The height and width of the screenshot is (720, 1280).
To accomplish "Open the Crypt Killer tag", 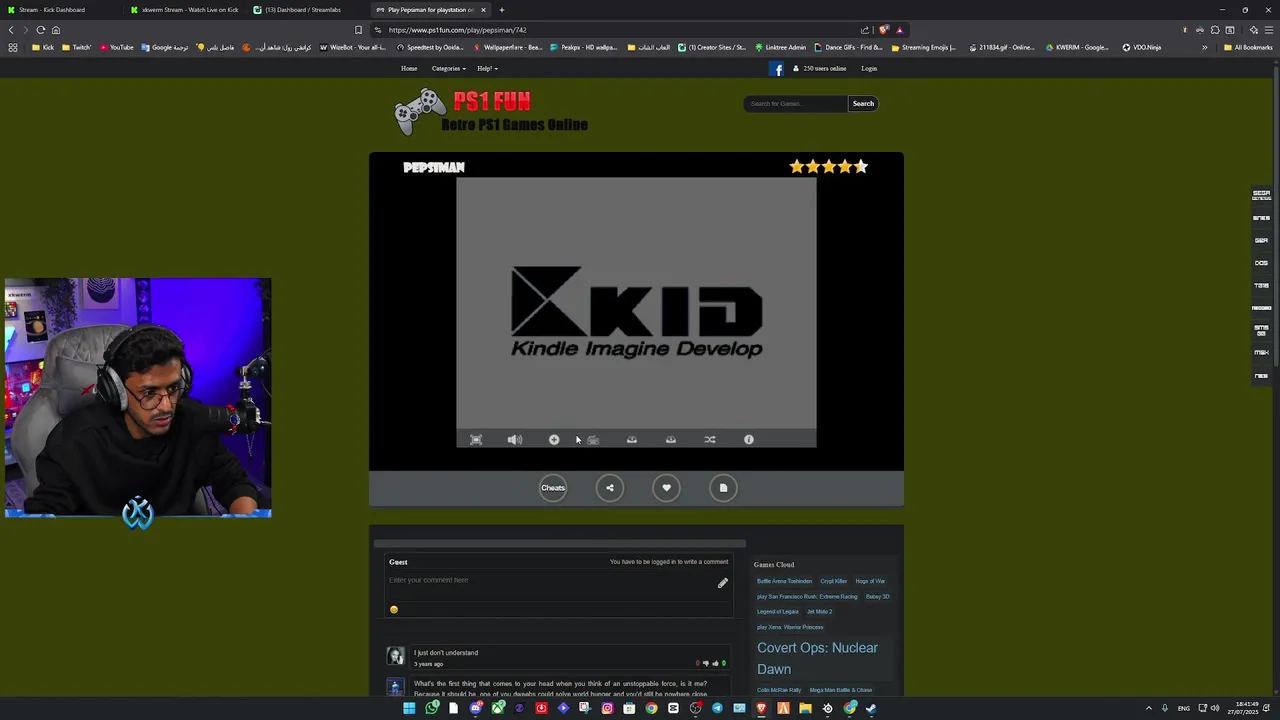I will [834, 581].
